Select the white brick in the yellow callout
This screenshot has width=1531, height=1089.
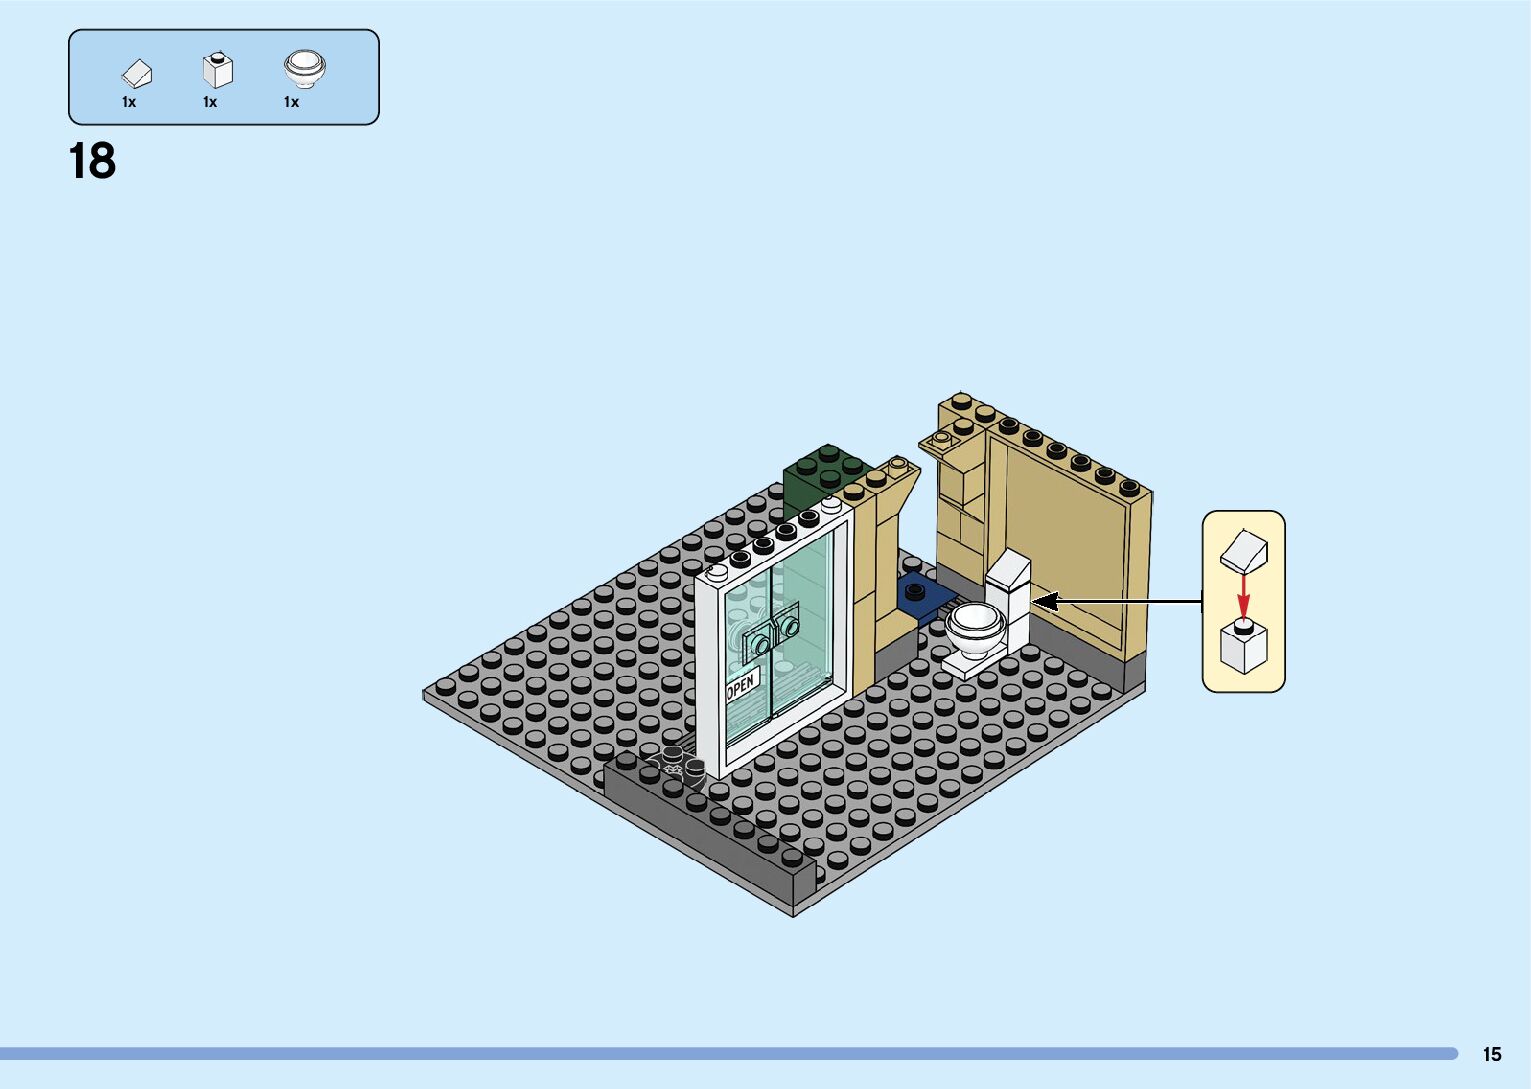point(1243,648)
